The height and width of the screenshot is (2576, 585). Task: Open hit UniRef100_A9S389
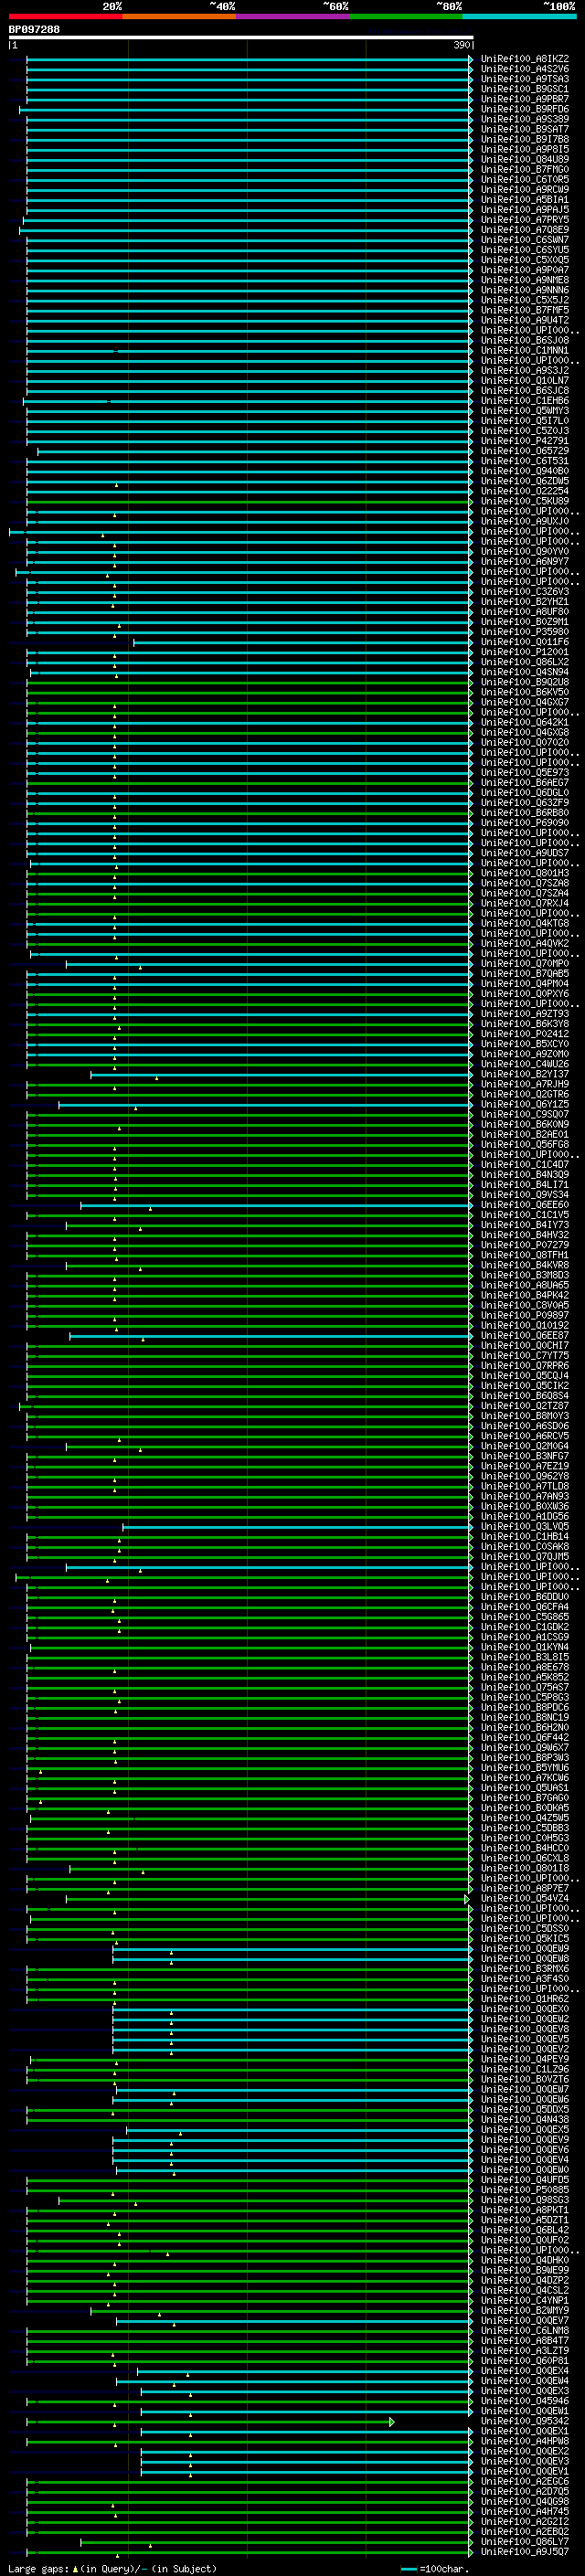point(525,119)
